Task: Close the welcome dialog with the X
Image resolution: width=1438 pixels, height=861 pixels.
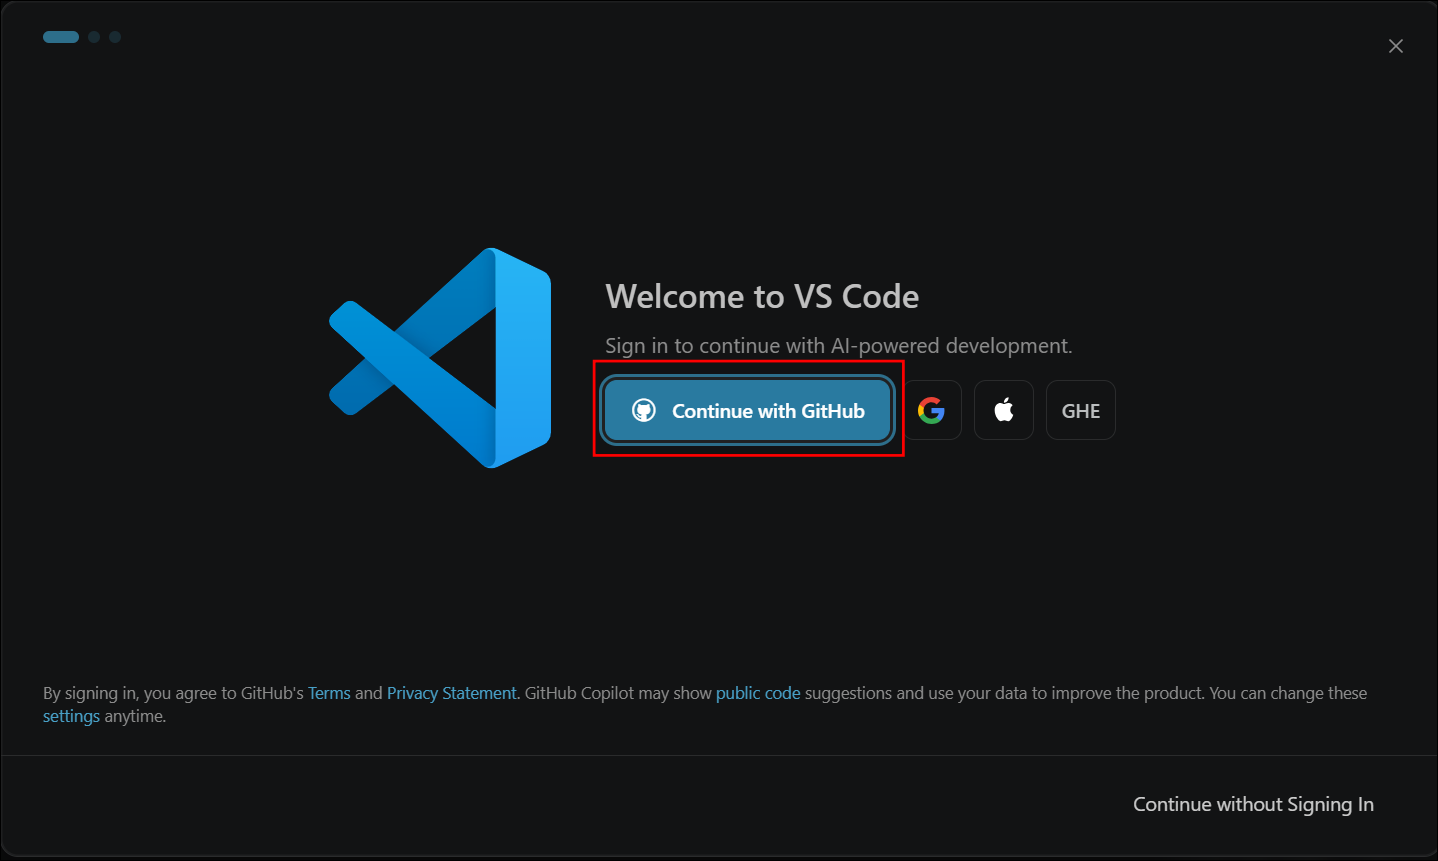Action: point(1396,46)
